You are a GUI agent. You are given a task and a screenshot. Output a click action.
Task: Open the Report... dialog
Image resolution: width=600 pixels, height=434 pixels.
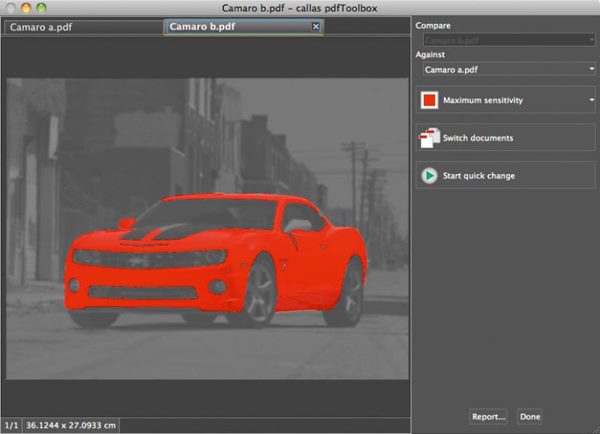coord(488,417)
